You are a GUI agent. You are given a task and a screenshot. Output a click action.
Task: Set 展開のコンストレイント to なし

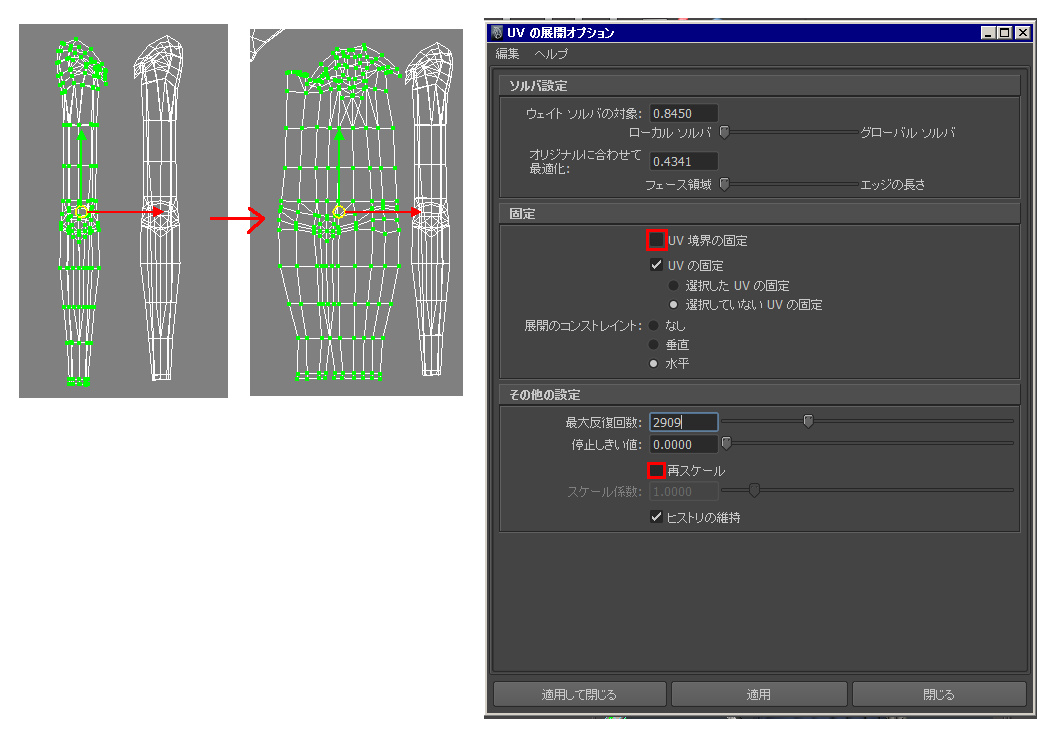click(x=654, y=326)
